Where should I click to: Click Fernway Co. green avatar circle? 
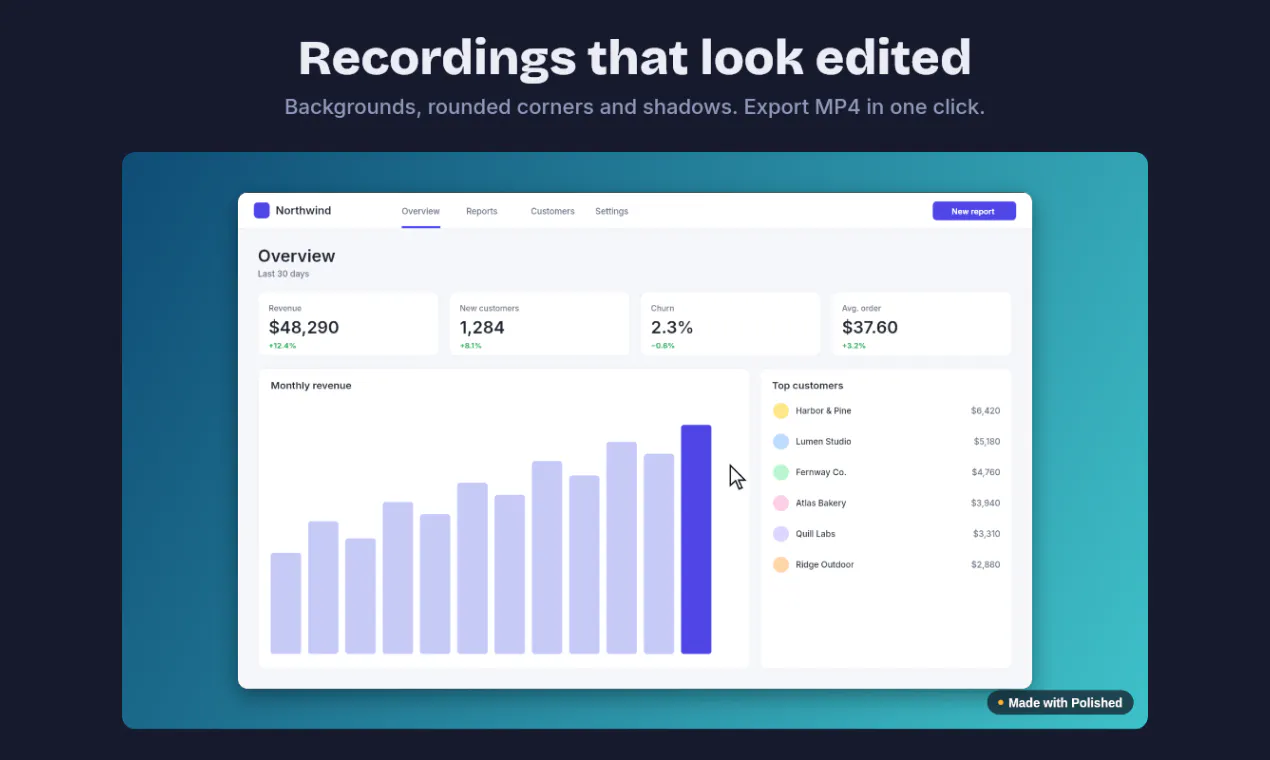point(781,472)
